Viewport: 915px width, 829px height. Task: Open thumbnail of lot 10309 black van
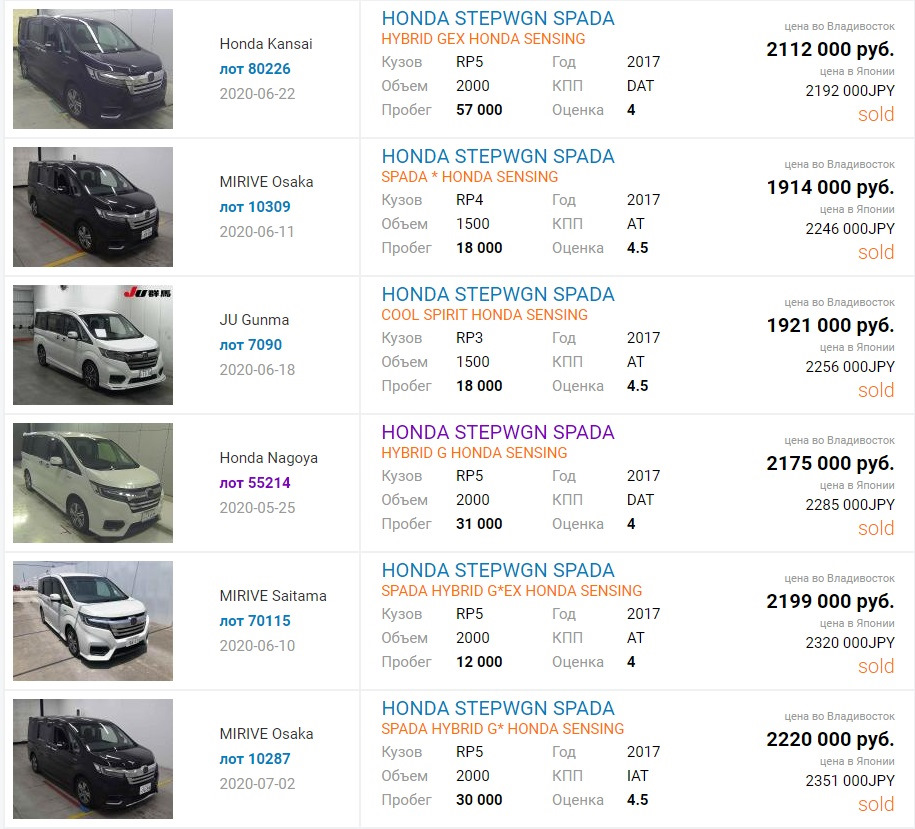click(x=93, y=207)
